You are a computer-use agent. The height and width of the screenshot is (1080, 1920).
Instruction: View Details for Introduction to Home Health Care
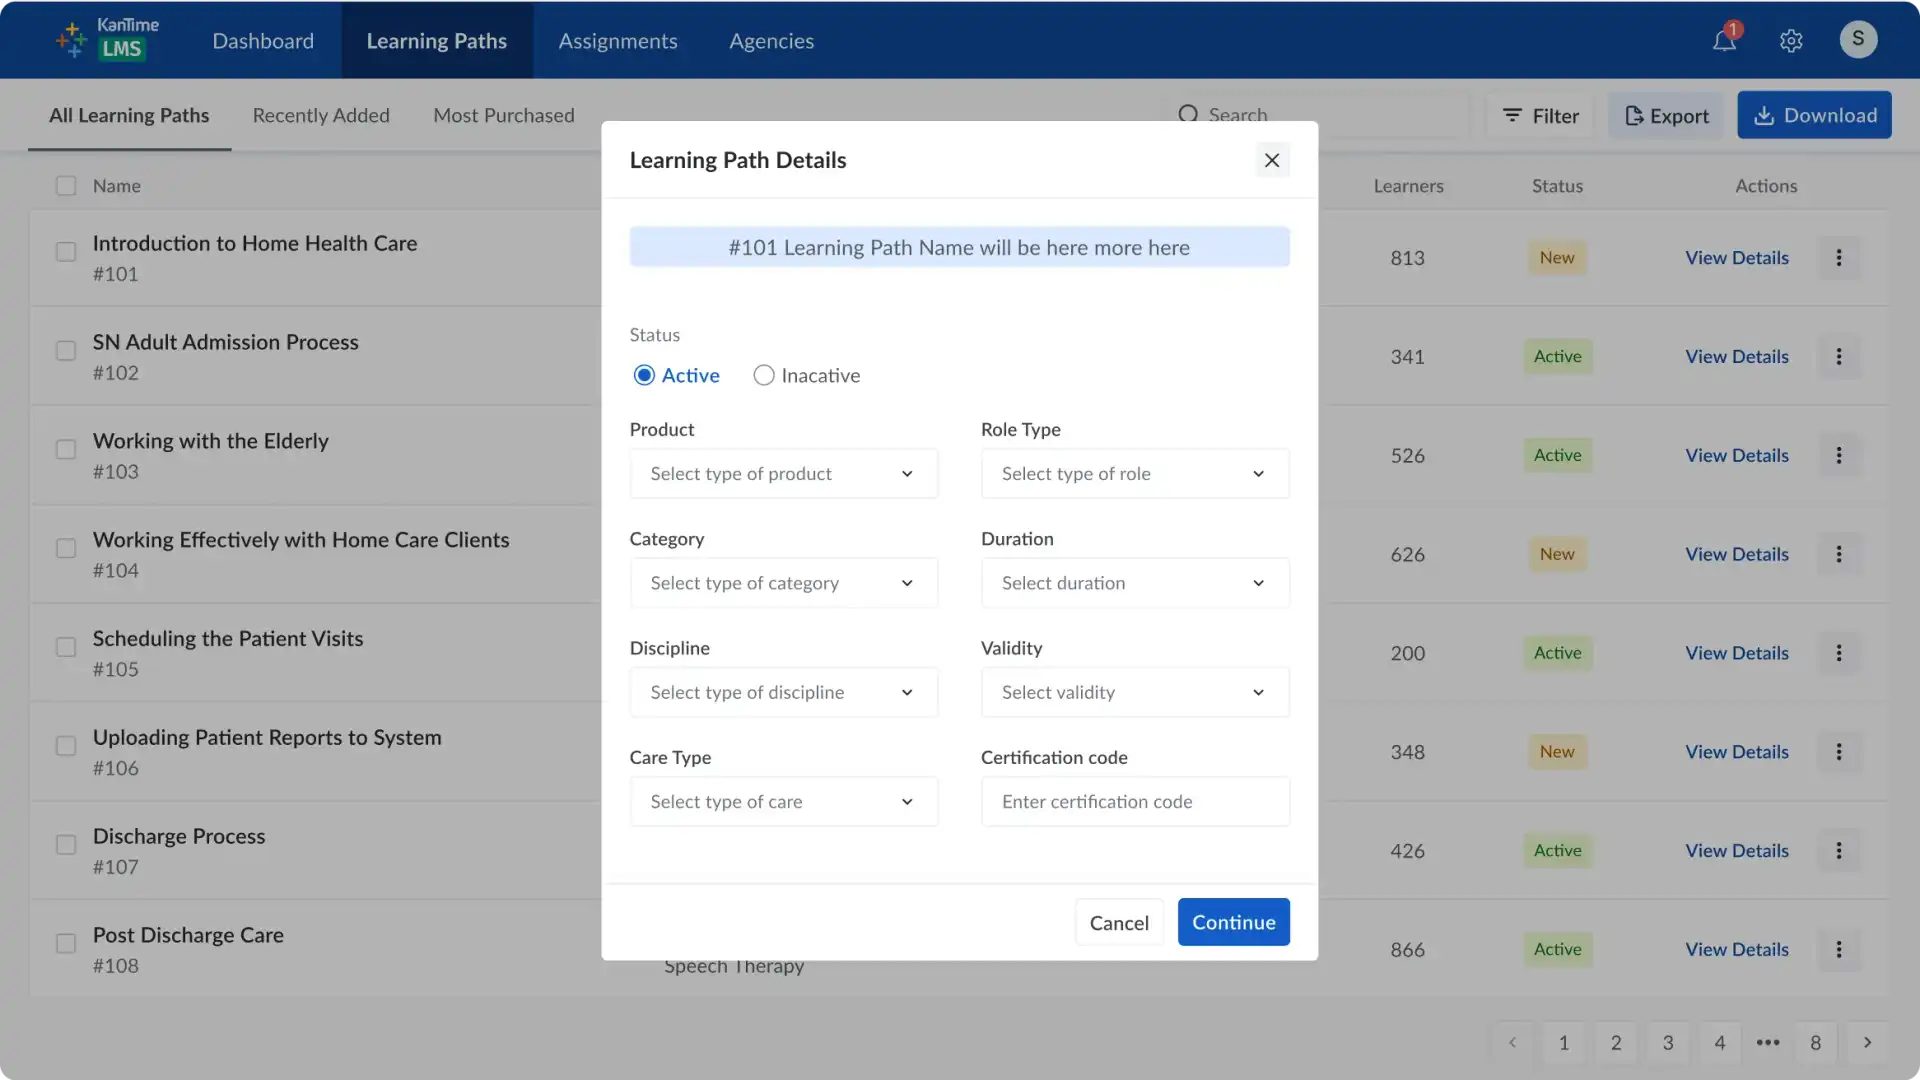coord(1737,258)
